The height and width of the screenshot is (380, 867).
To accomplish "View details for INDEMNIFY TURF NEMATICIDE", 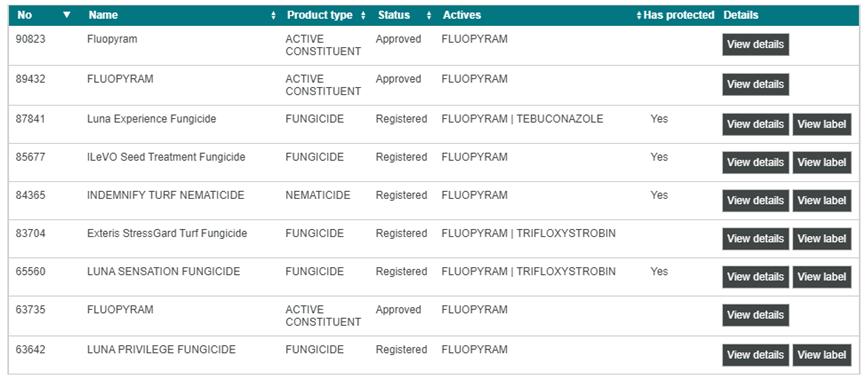I will (x=755, y=201).
